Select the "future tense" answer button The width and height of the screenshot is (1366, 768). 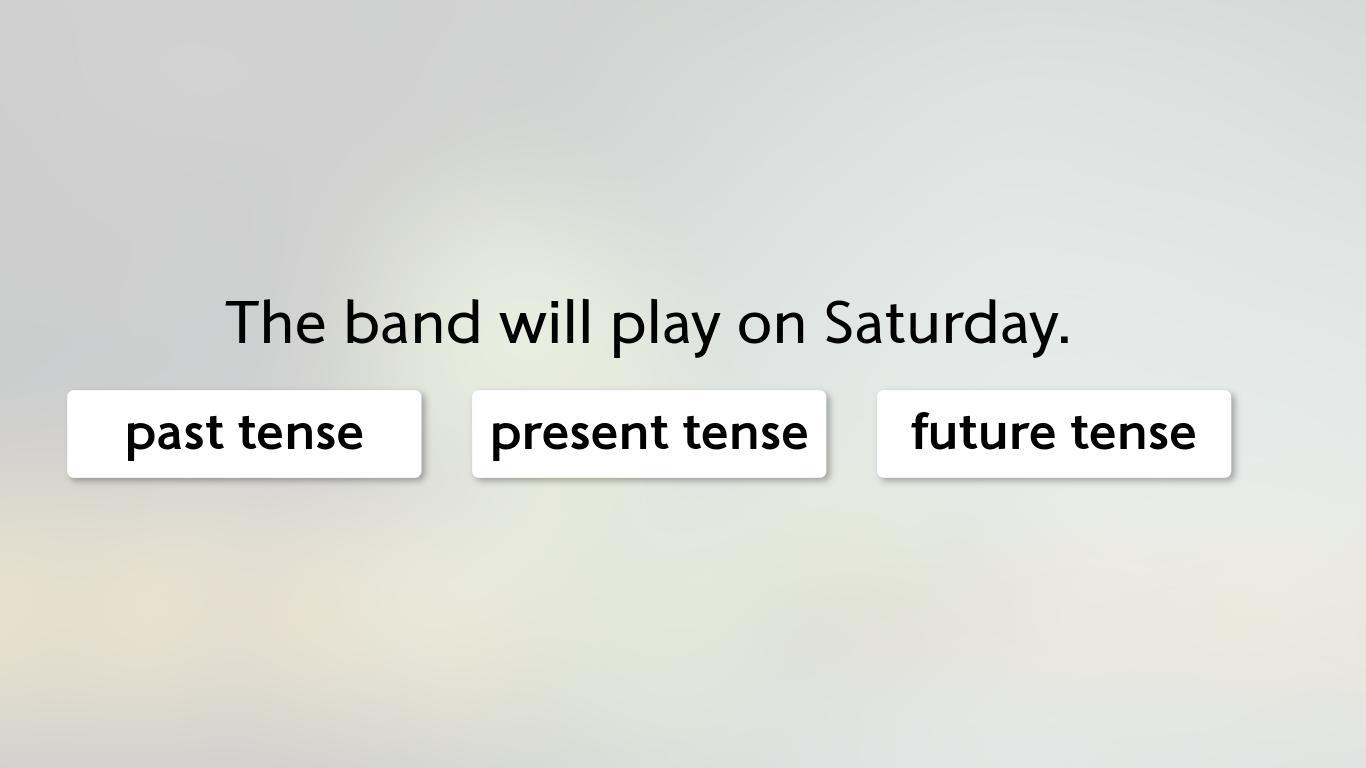point(1054,434)
